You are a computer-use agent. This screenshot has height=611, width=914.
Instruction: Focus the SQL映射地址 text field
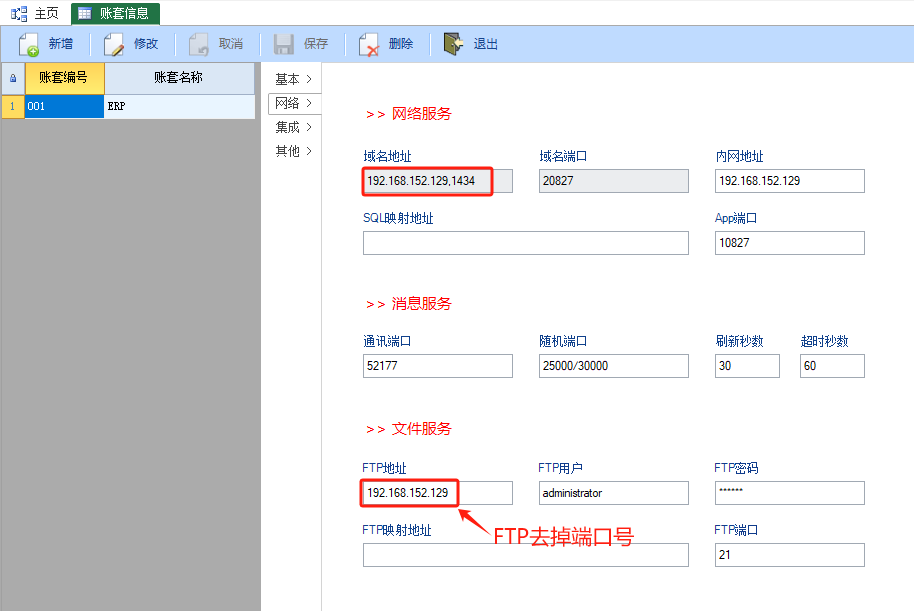pyautogui.click(x=525, y=243)
